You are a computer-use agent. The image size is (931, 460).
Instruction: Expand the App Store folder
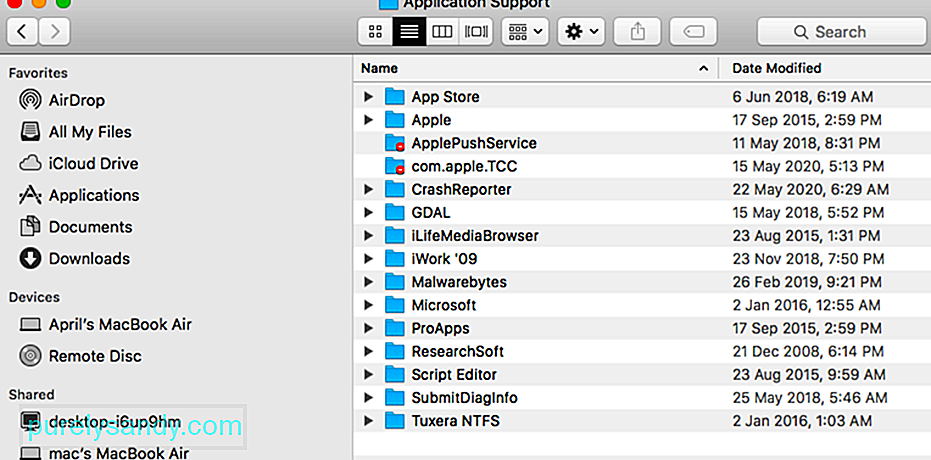pyautogui.click(x=369, y=96)
